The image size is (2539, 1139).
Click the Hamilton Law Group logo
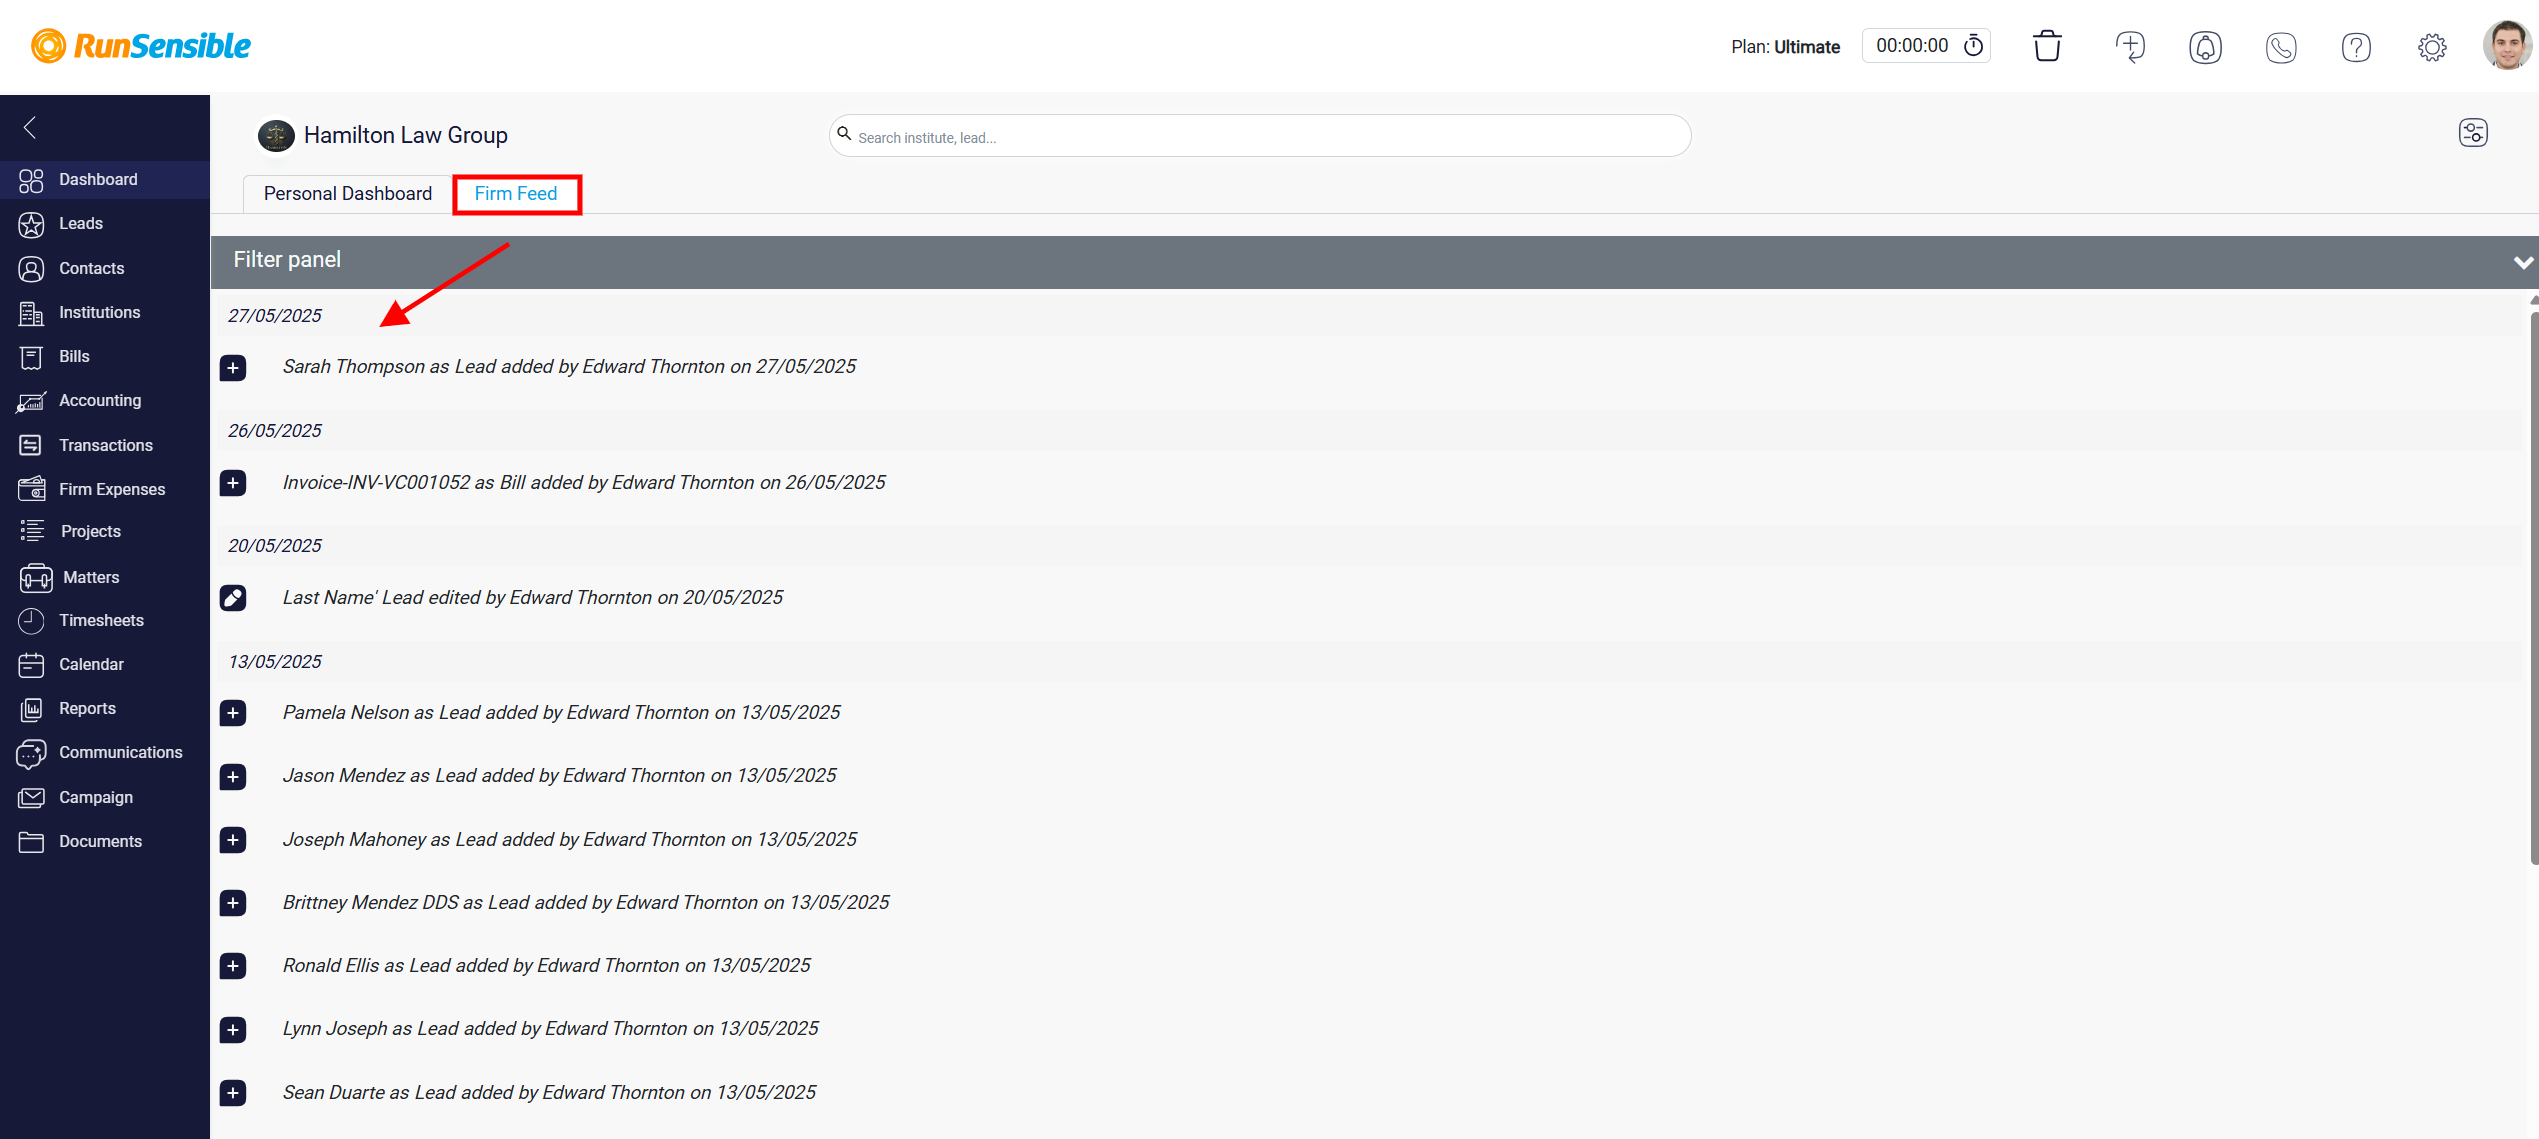pyautogui.click(x=276, y=135)
